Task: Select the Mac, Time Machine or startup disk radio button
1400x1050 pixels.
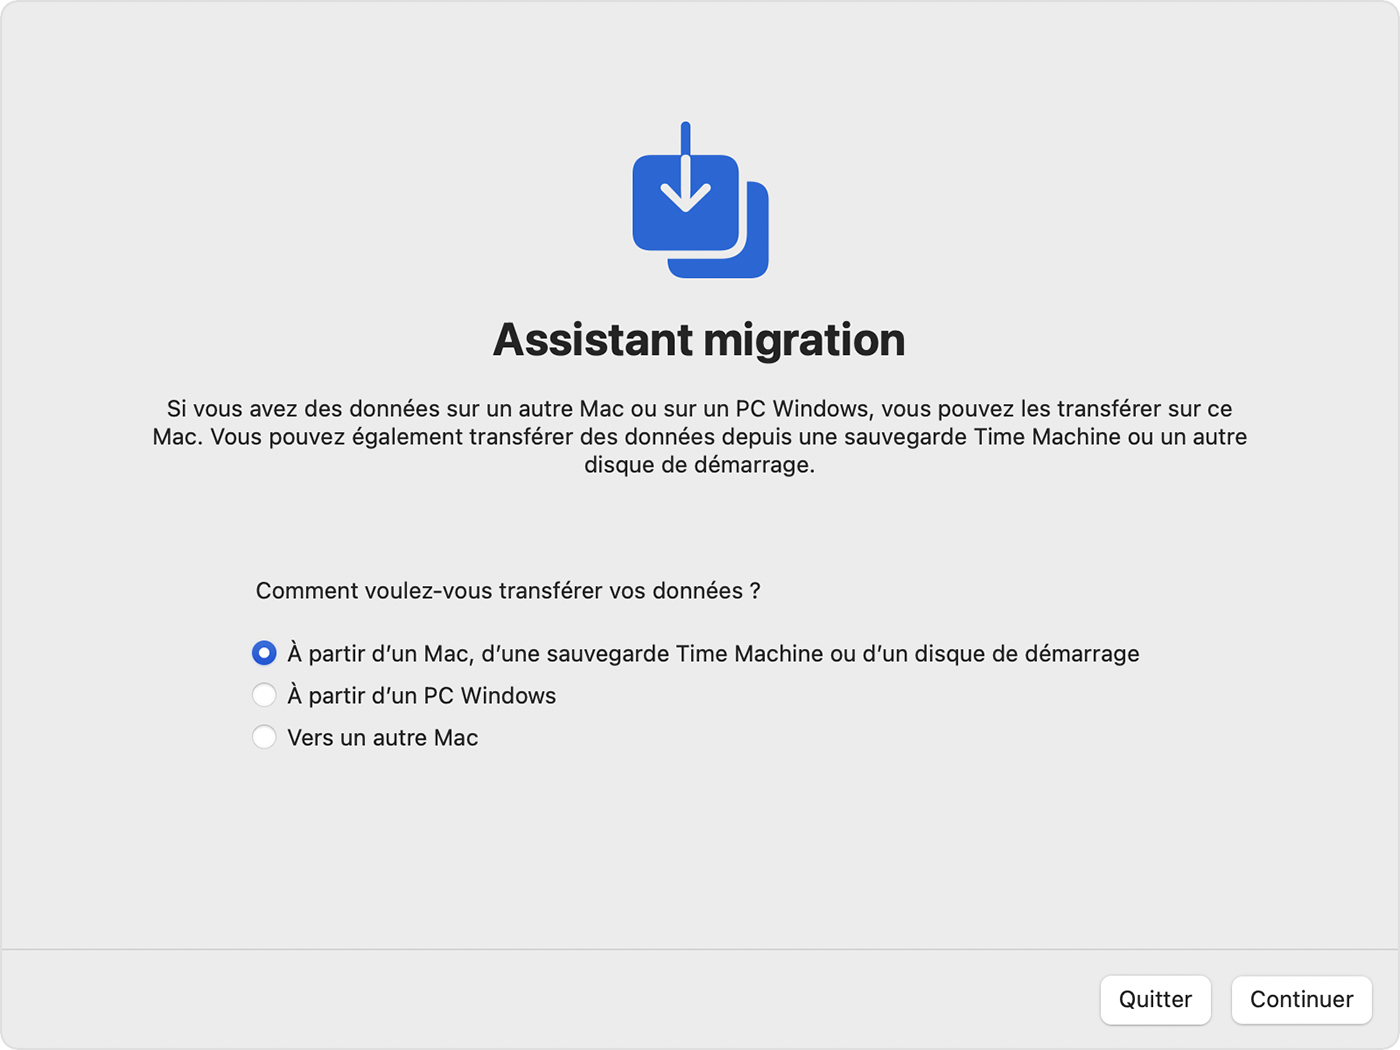Action: tap(264, 653)
